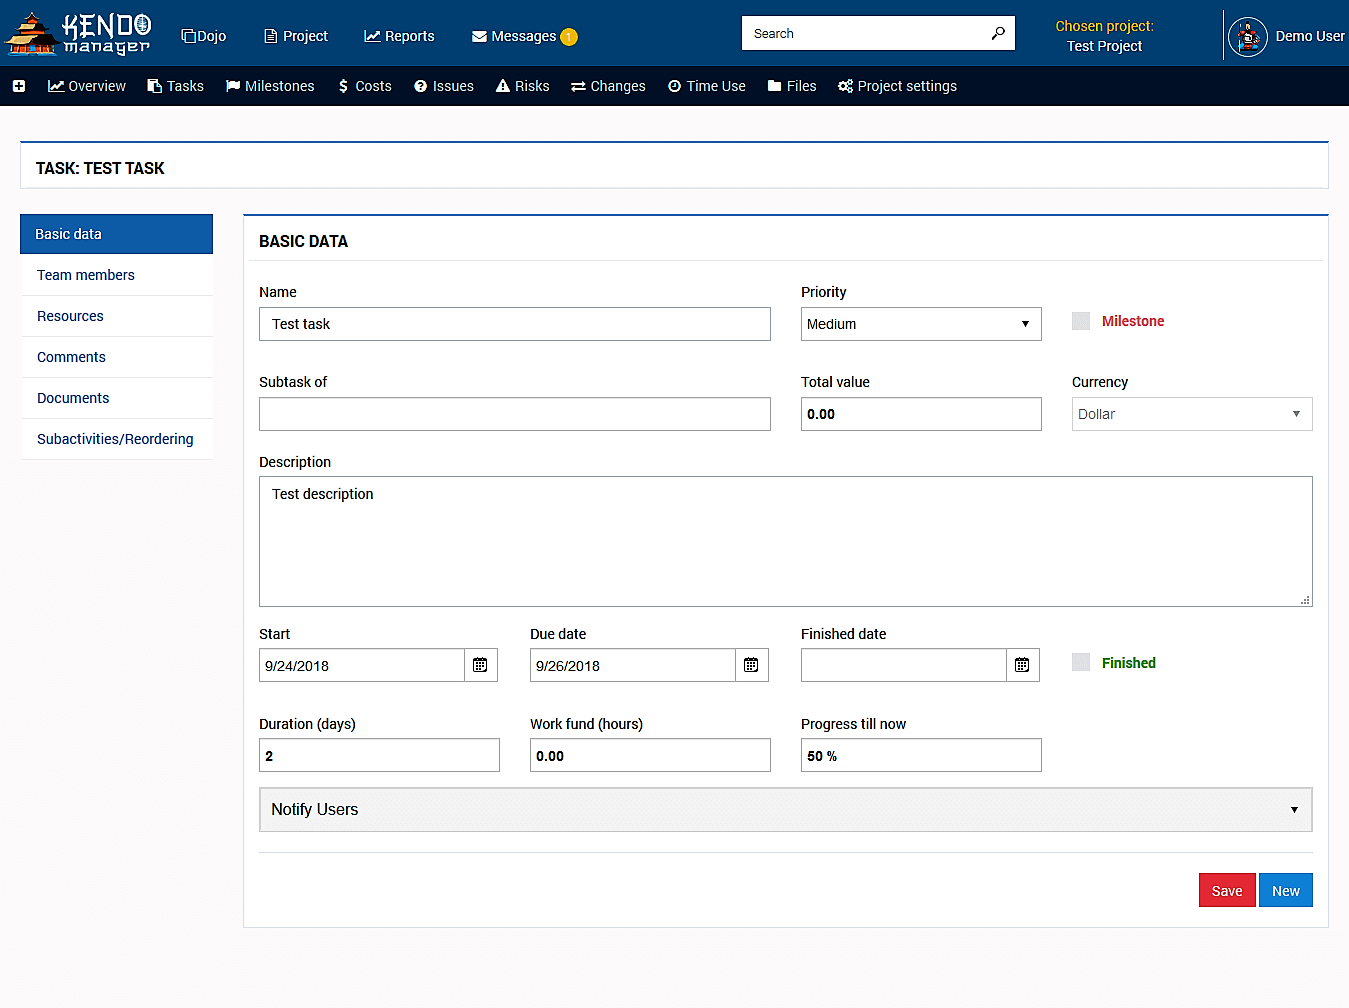Click the Due date field

[633, 665]
